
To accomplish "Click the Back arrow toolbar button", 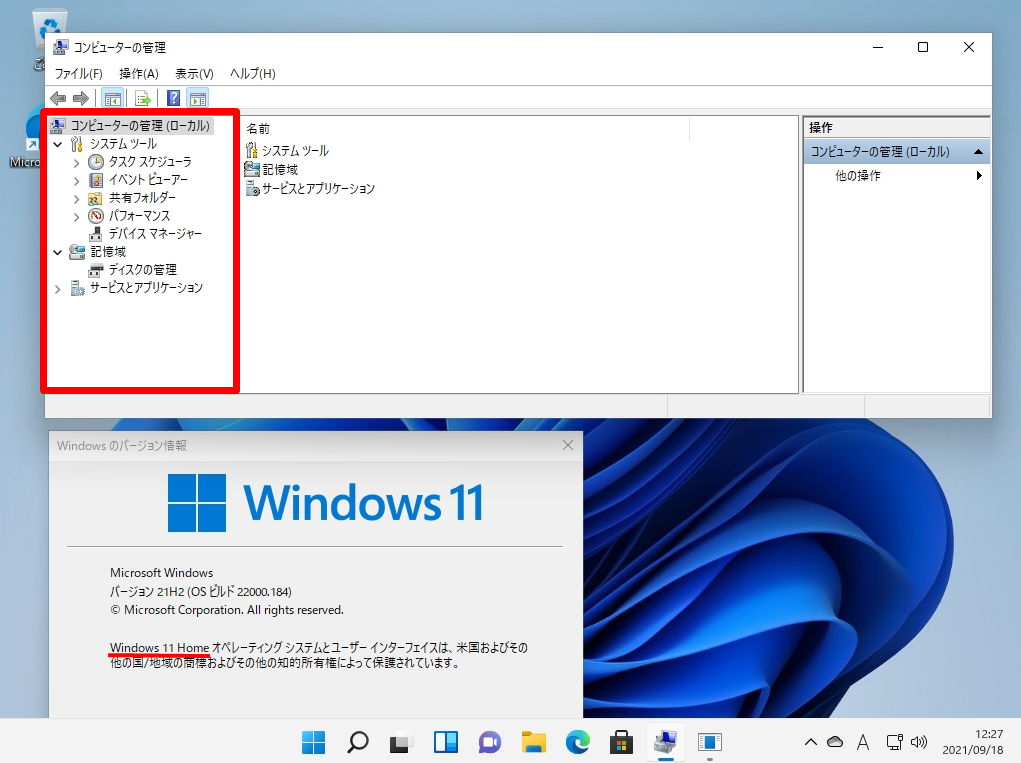I will [58, 98].
